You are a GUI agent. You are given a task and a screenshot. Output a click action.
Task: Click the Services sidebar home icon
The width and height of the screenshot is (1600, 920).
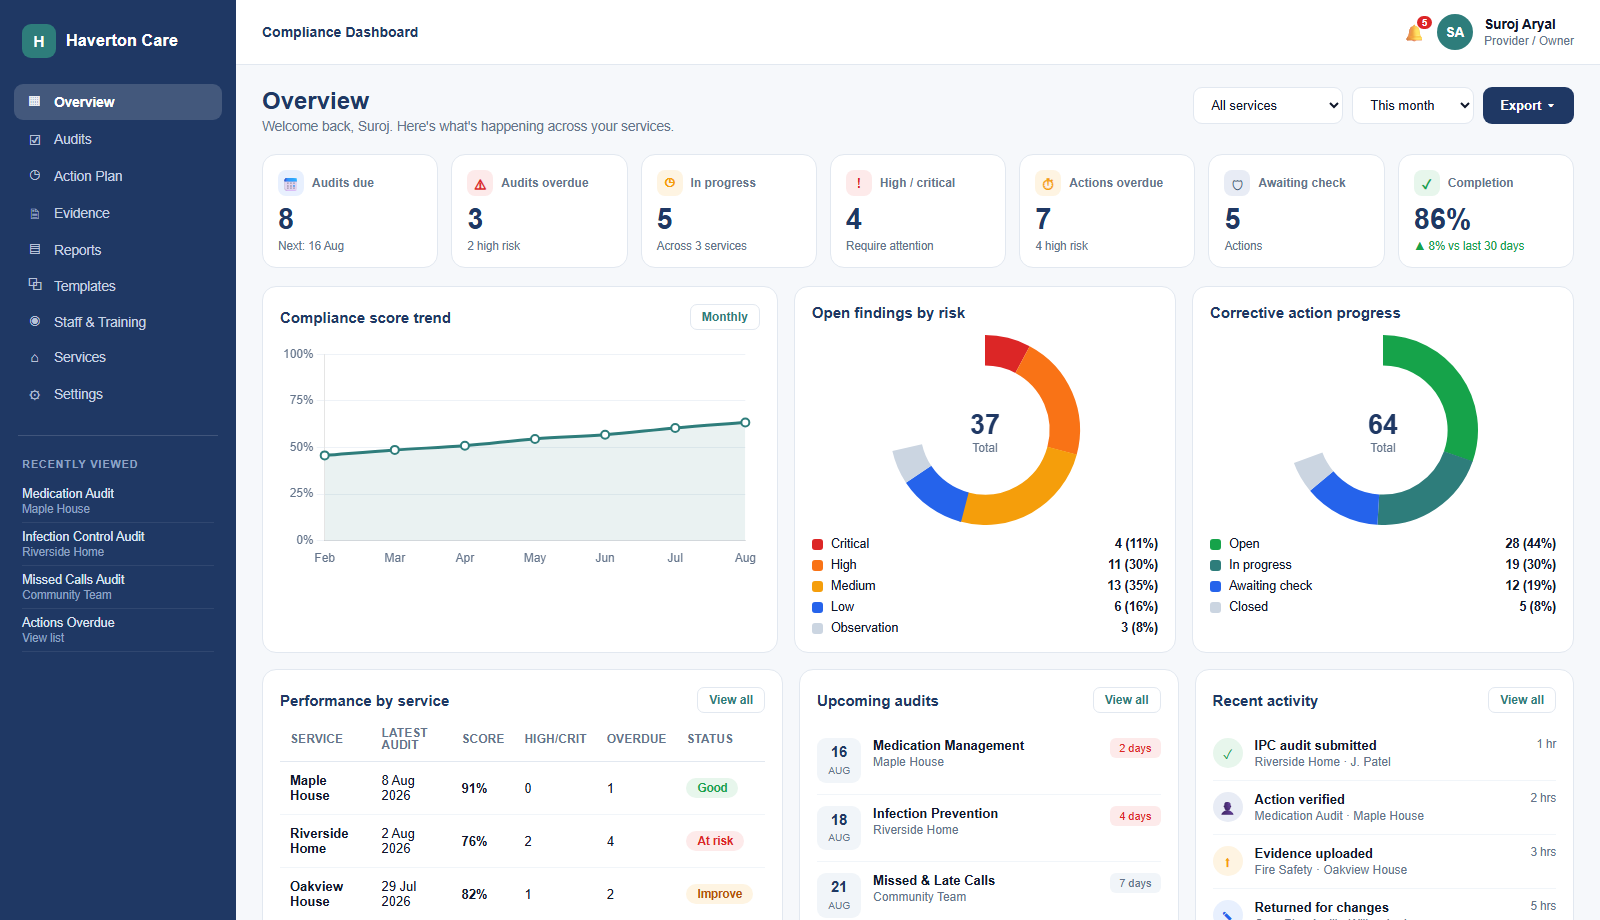(x=35, y=357)
